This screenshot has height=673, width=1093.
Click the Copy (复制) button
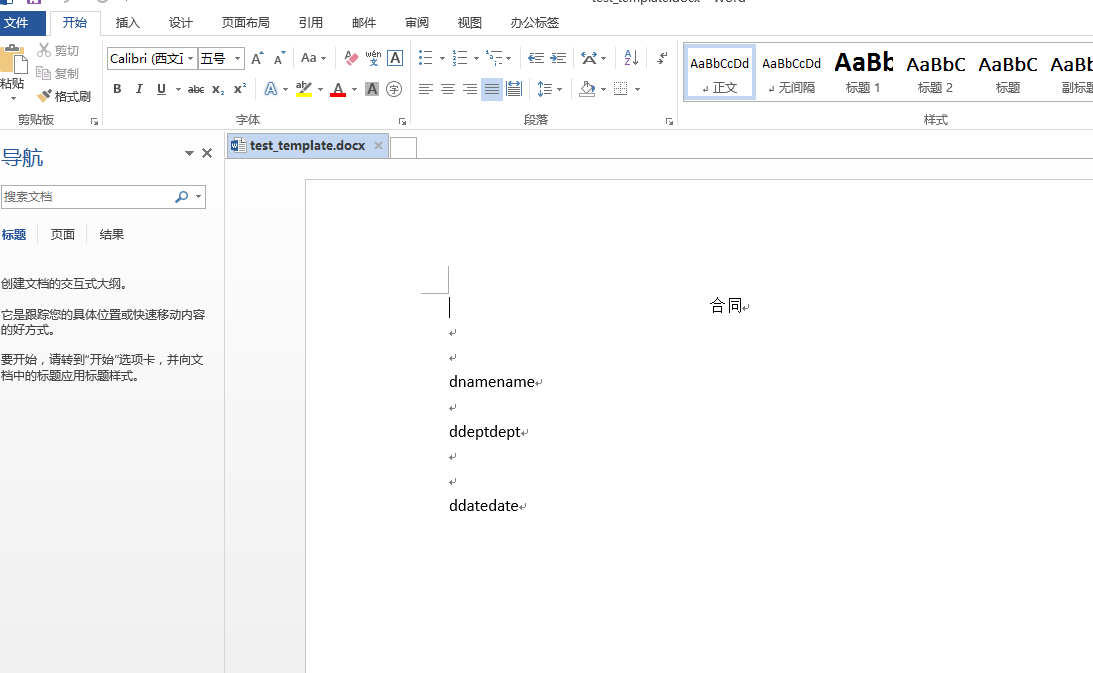[58, 73]
